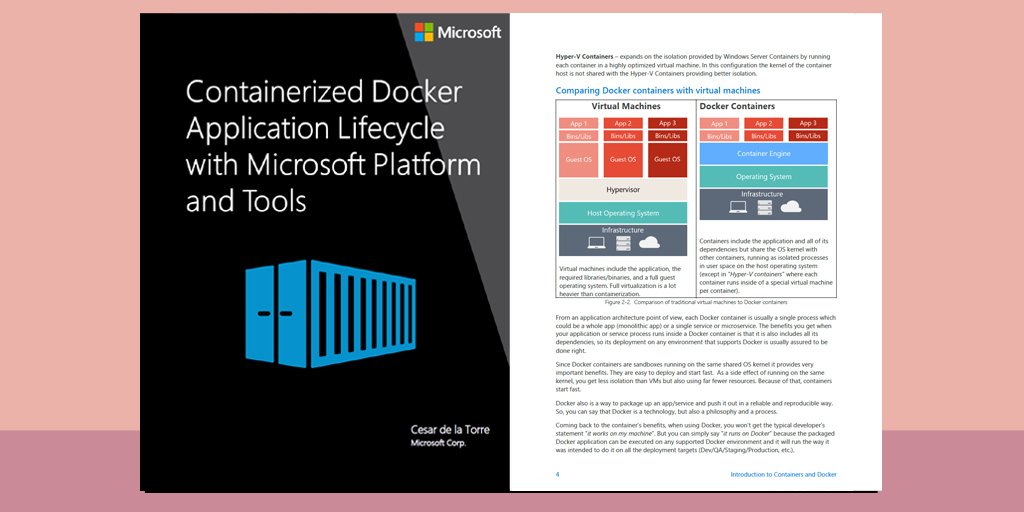Click the App 3 box under Docker Containers
The width and height of the screenshot is (1024, 512).
click(808, 123)
